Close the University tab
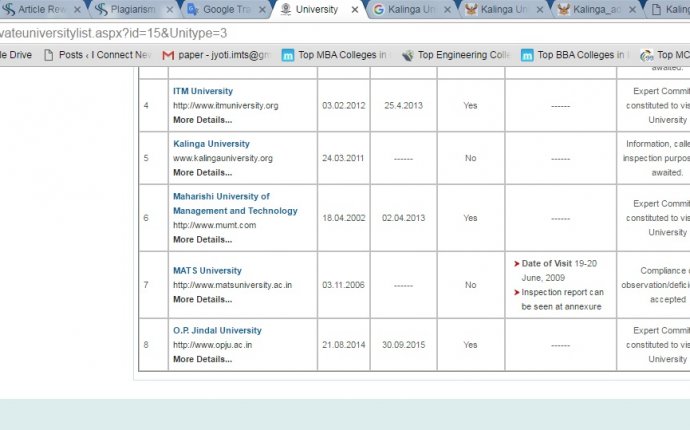The width and height of the screenshot is (690, 430). click(x=355, y=10)
